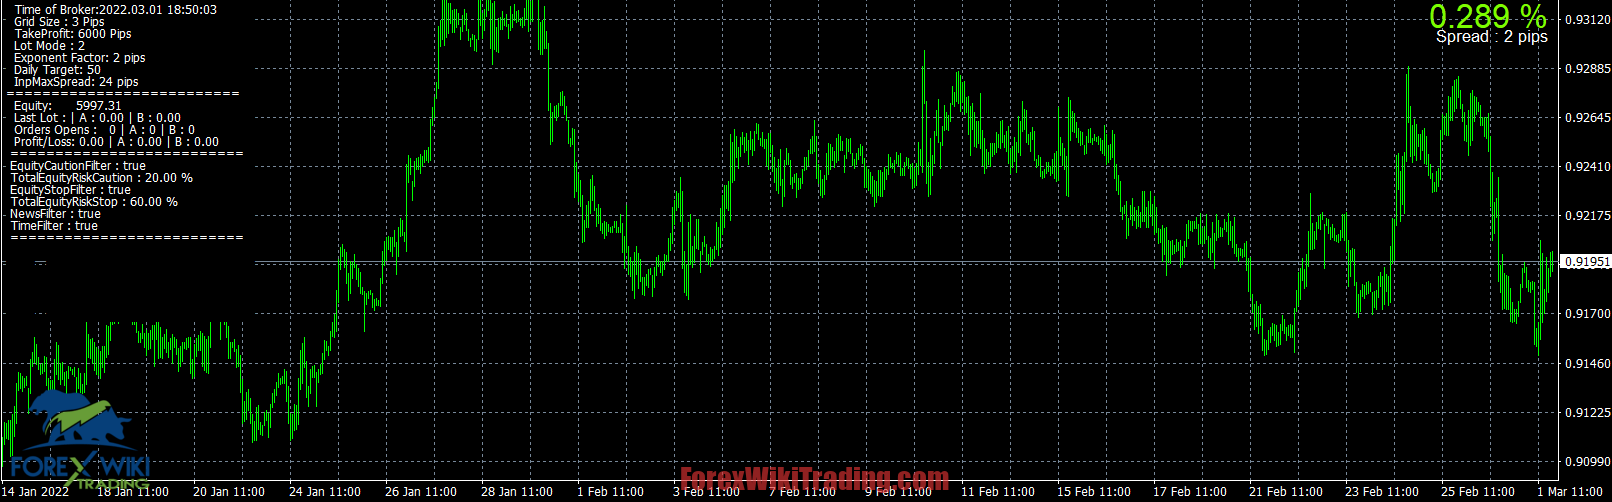This screenshot has width=1612, height=502.
Task: Click 'EquityCautionFilter : true' text
Action: click(x=78, y=166)
